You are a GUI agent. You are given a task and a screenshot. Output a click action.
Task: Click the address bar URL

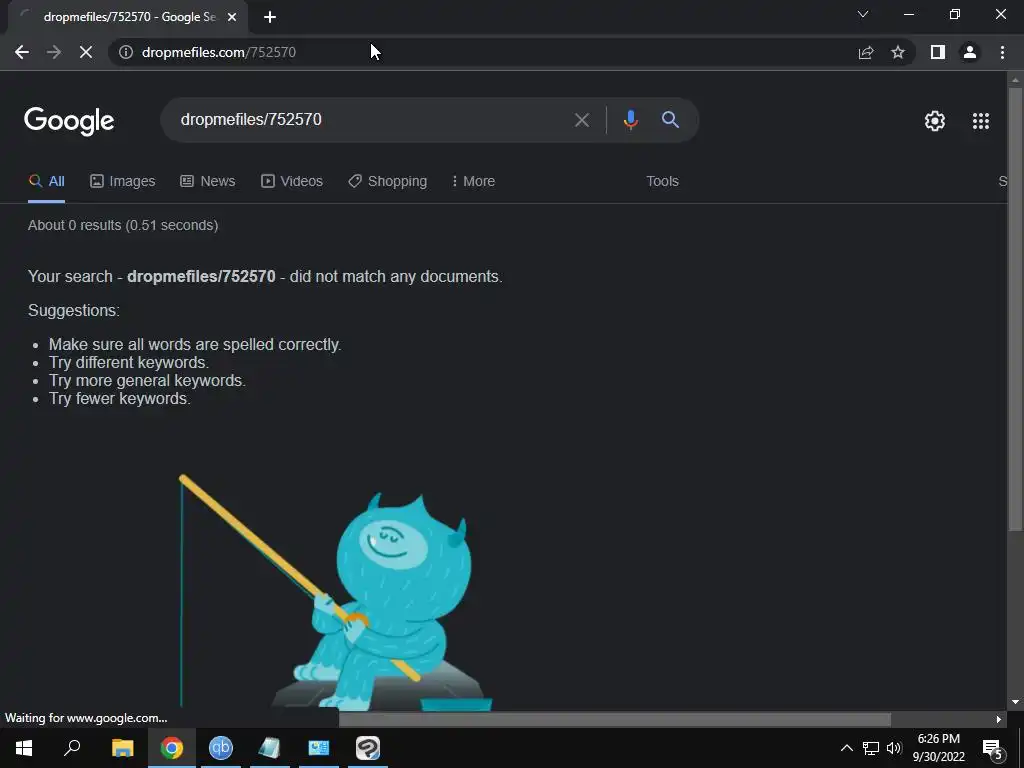tap(219, 52)
